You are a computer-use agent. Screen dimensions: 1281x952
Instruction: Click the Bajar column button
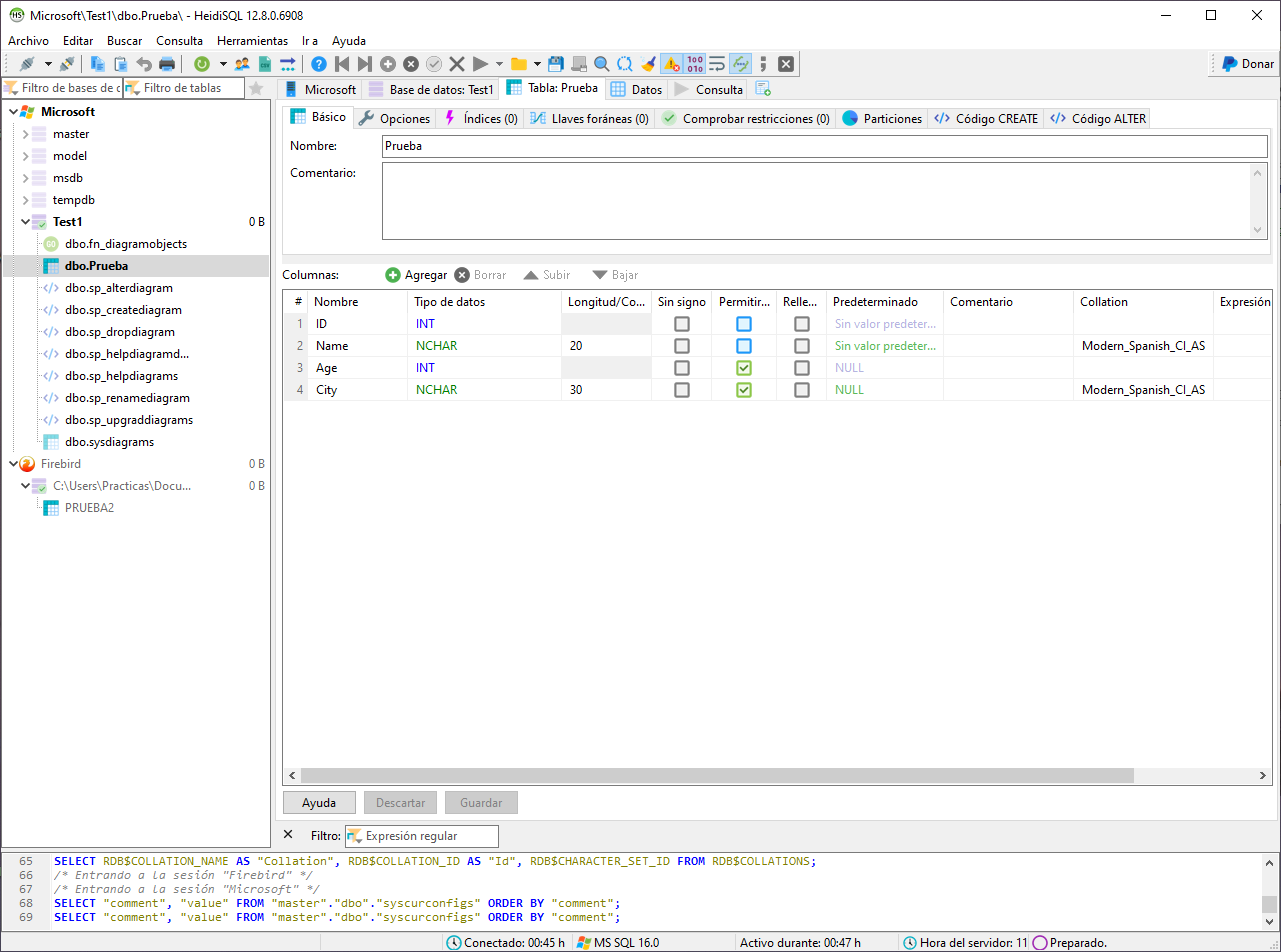[x=615, y=275]
